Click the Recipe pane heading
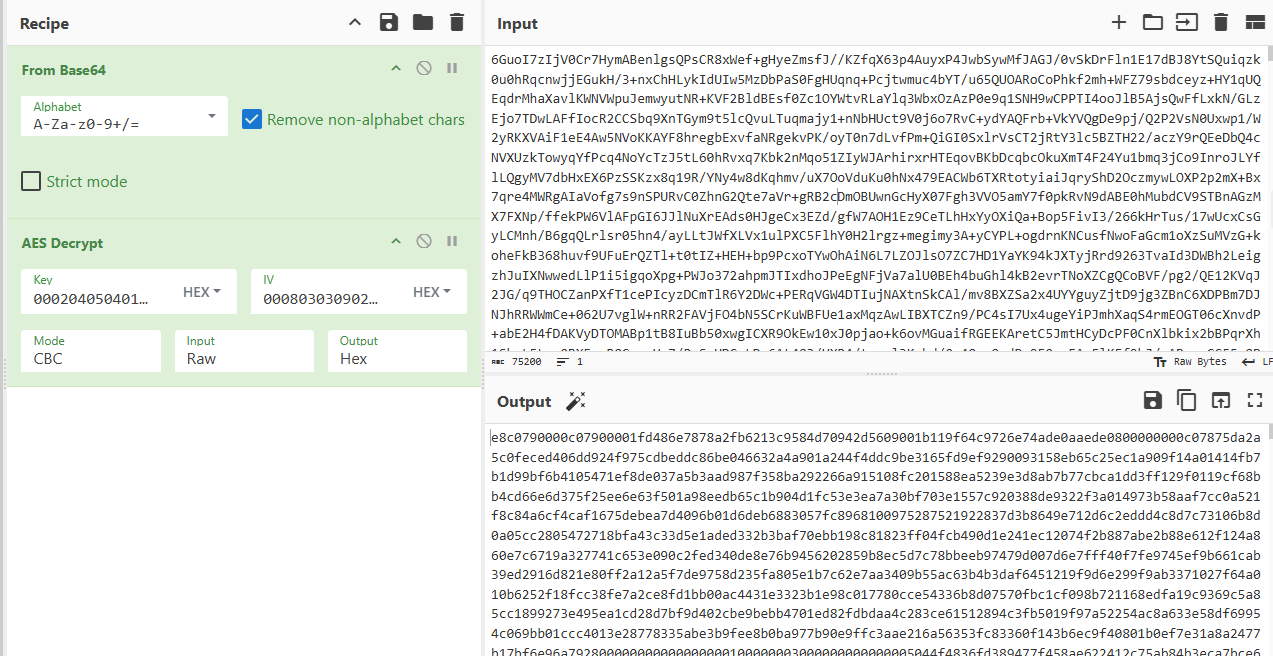This screenshot has width=1273, height=656. [44, 23]
